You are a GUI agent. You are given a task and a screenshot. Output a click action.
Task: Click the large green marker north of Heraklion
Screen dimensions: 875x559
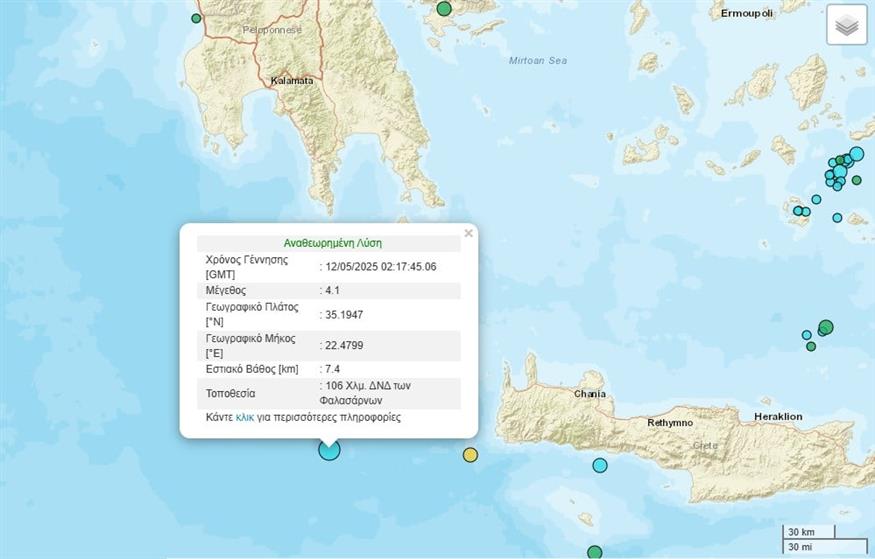click(x=825, y=327)
